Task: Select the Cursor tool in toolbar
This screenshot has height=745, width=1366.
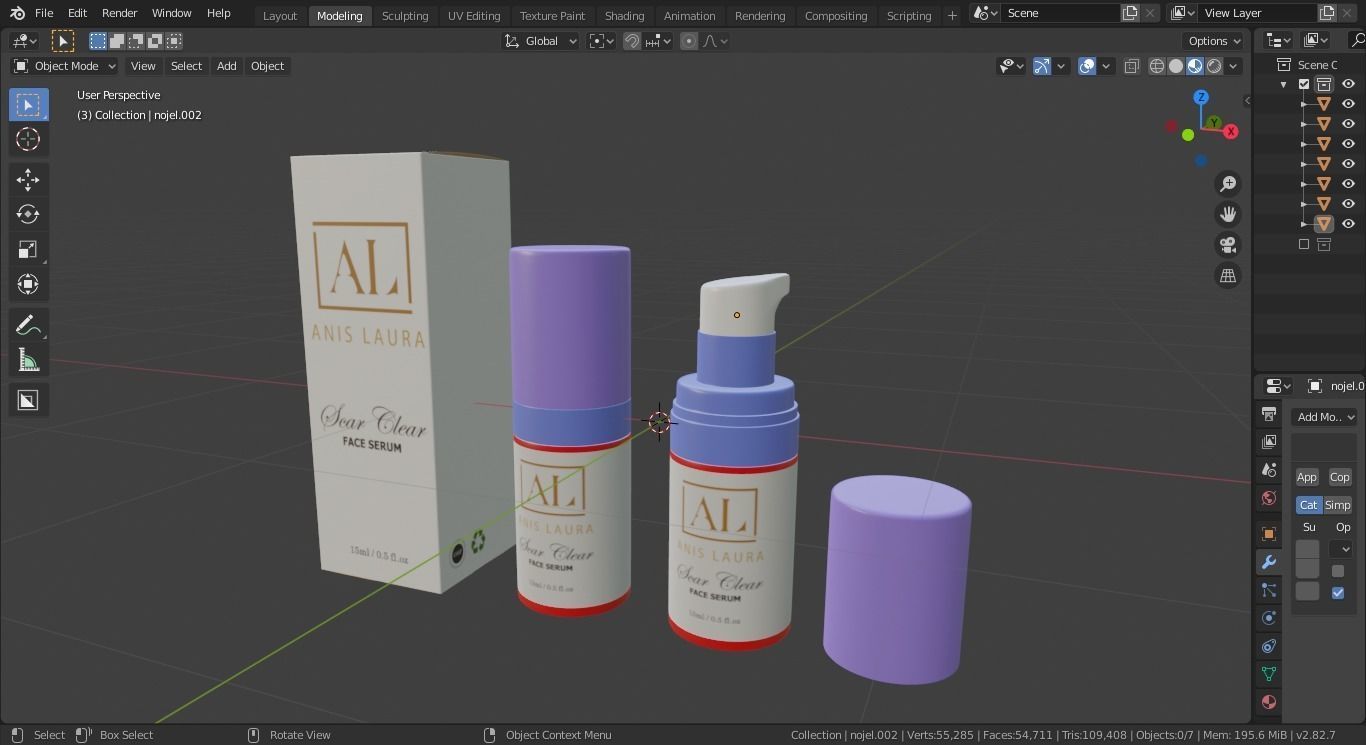Action: (28, 140)
